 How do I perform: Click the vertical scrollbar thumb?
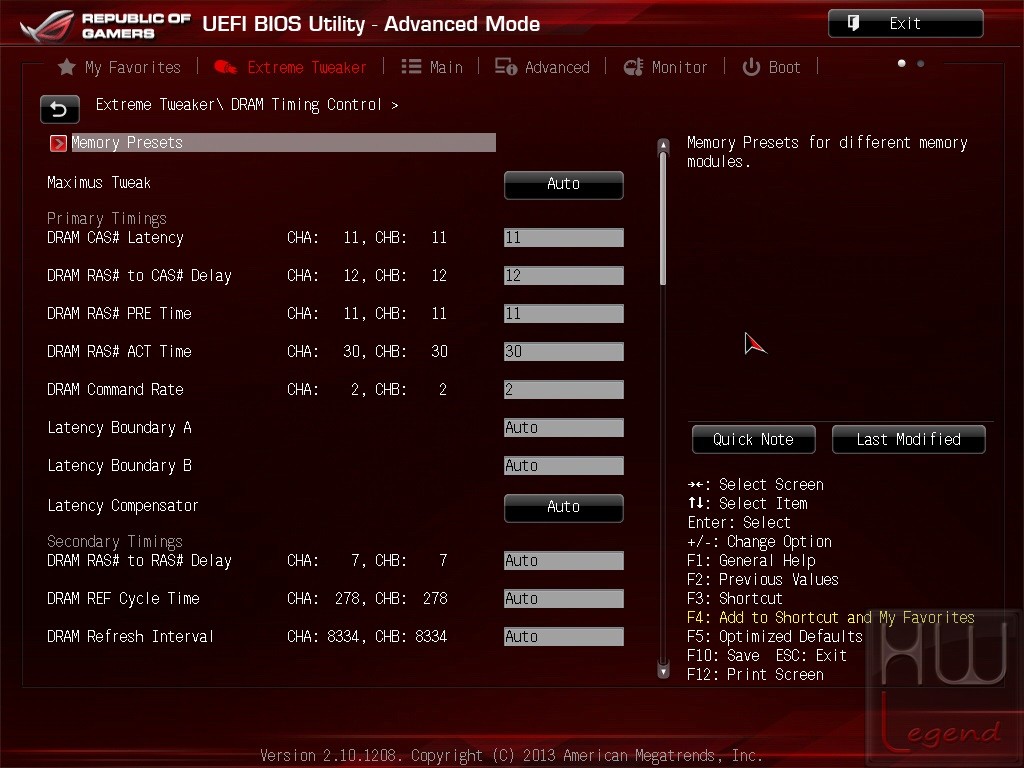pos(663,219)
